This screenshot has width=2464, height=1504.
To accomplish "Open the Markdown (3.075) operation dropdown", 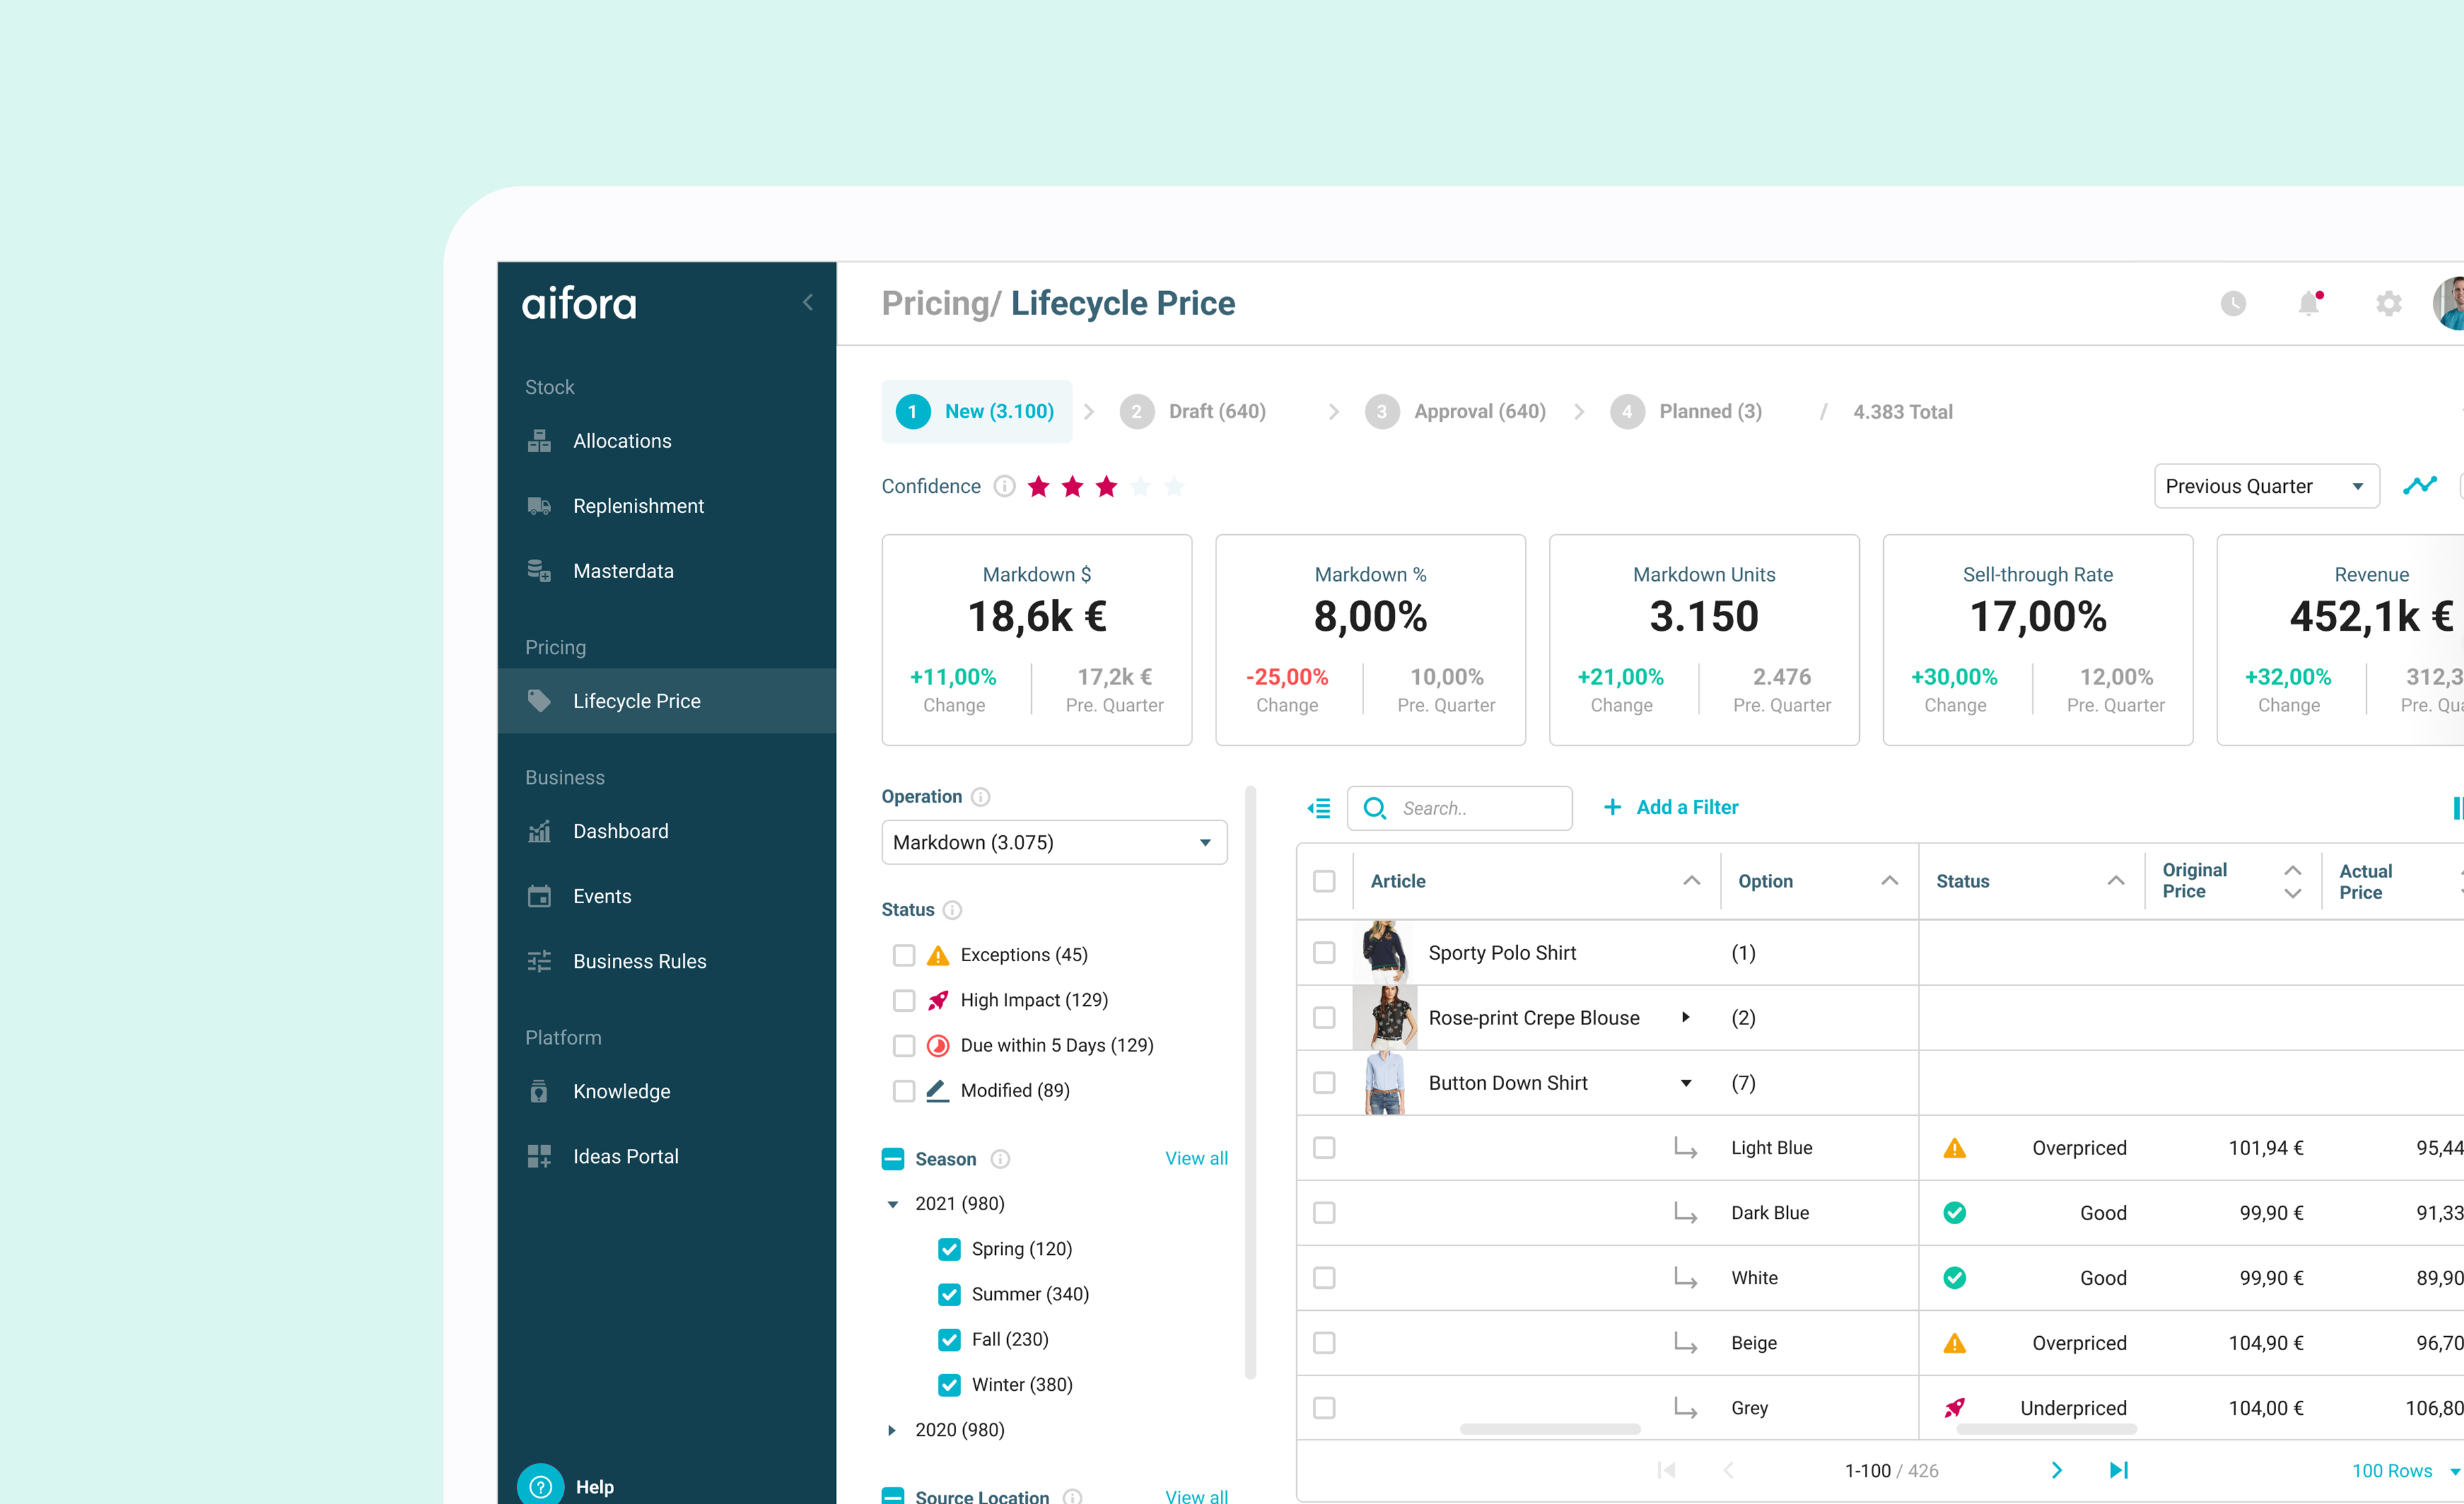I will coord(1054,842).
